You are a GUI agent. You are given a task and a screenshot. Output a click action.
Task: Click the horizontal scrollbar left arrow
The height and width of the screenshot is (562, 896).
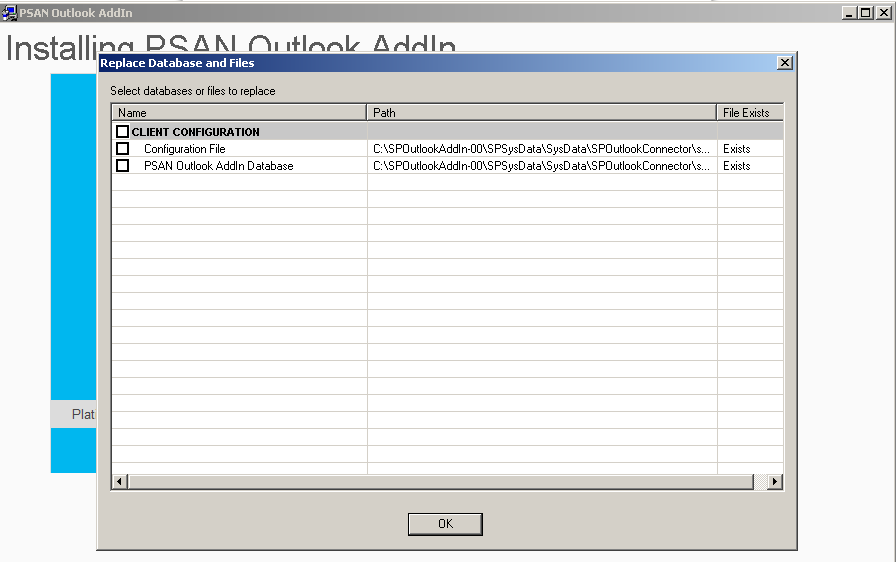[119, 481]
